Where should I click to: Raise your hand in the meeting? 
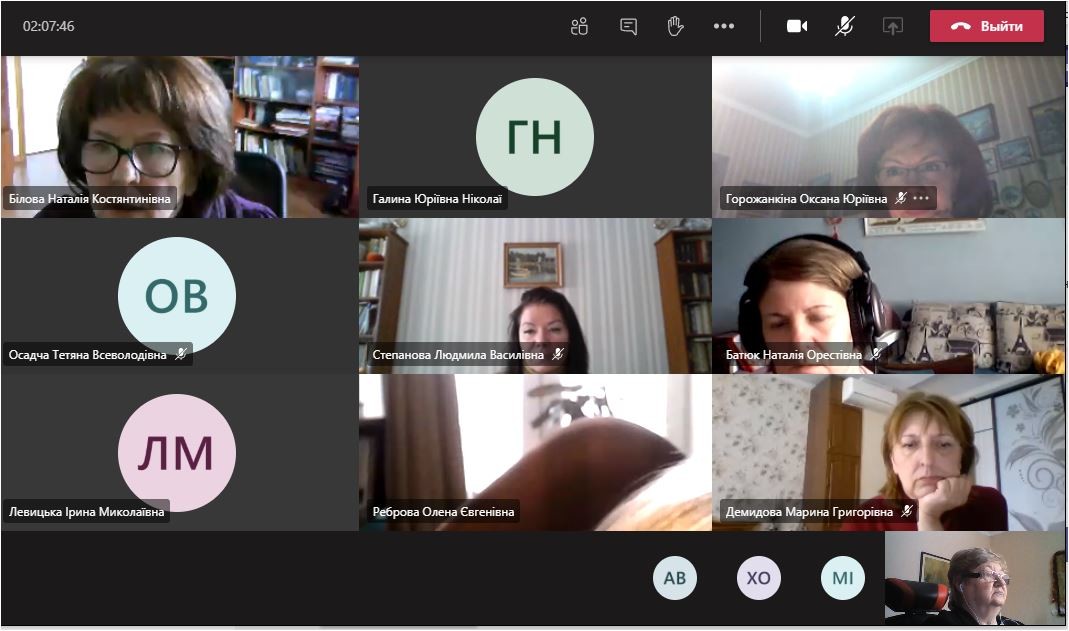(x=675, y=27)
